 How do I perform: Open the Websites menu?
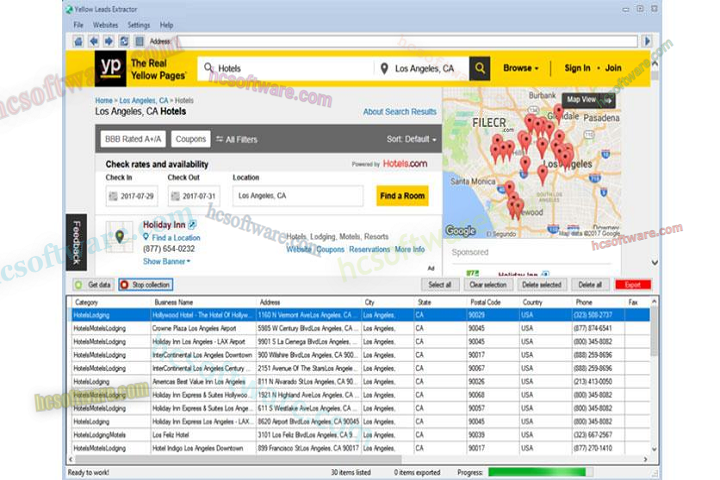105,25
